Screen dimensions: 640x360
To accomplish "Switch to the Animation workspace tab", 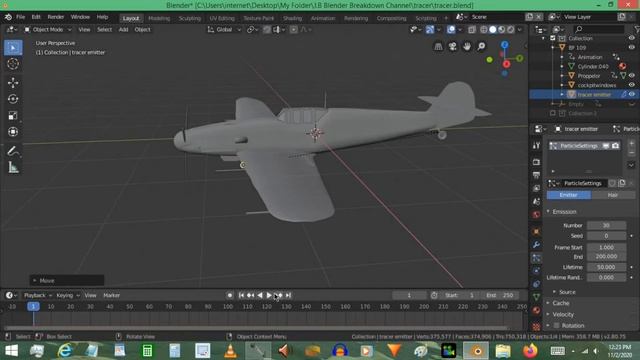I will [322, 18].
